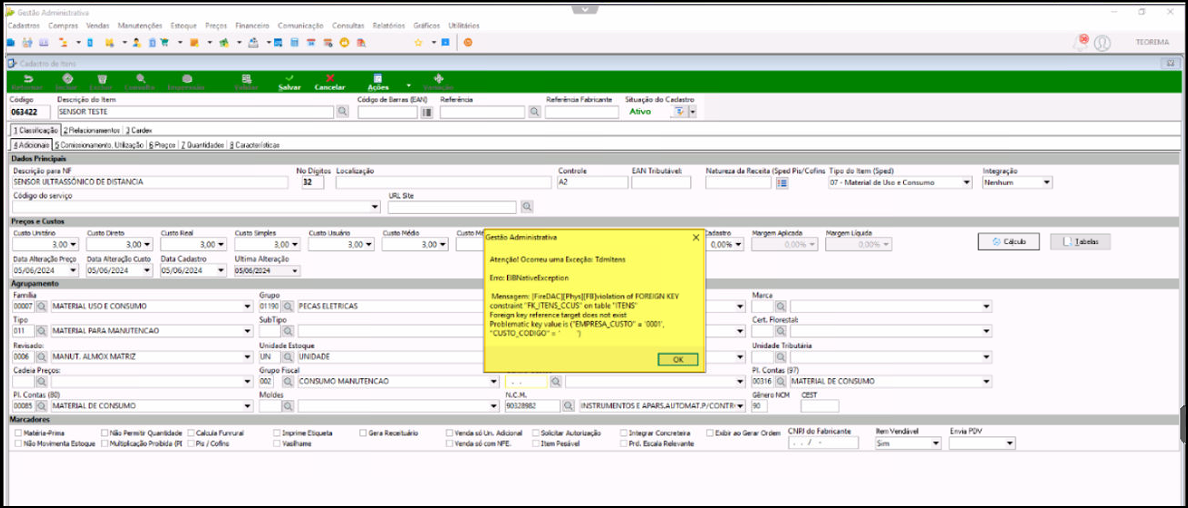Enable the Imprime Etiqueta checkbox
This screenshot has width=1188, height=508.
click(277, 433)
